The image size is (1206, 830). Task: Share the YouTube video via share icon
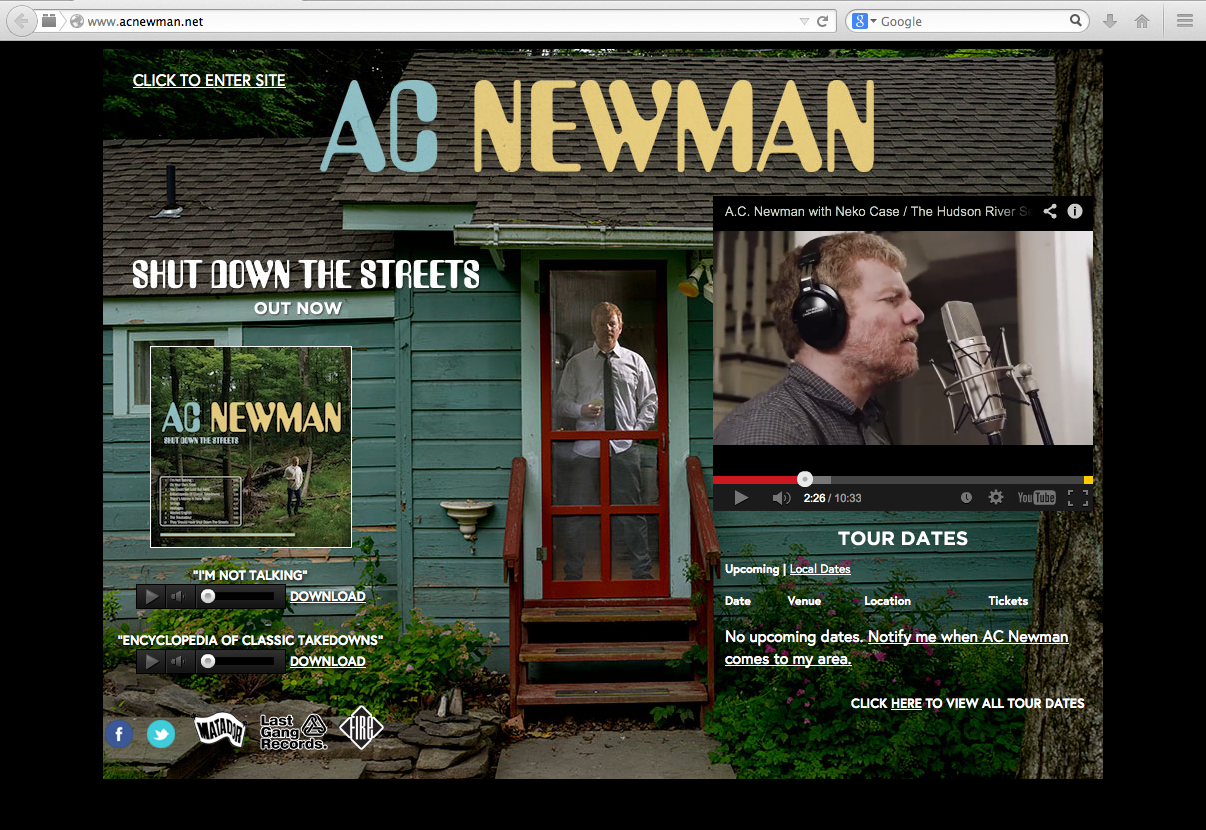click(x=1050, y=211)
